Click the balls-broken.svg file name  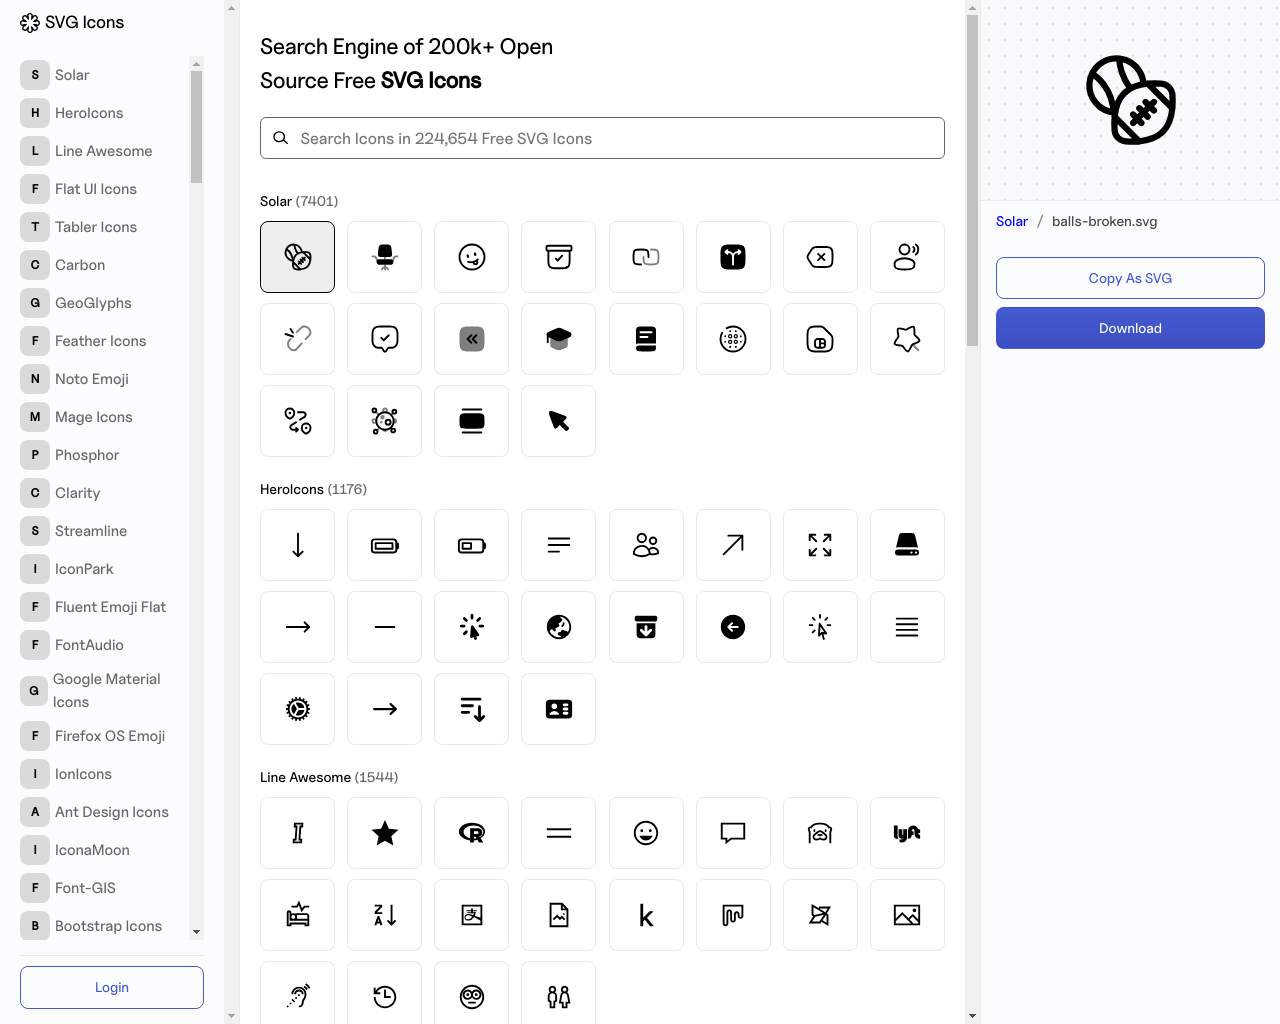[1104, 222]
